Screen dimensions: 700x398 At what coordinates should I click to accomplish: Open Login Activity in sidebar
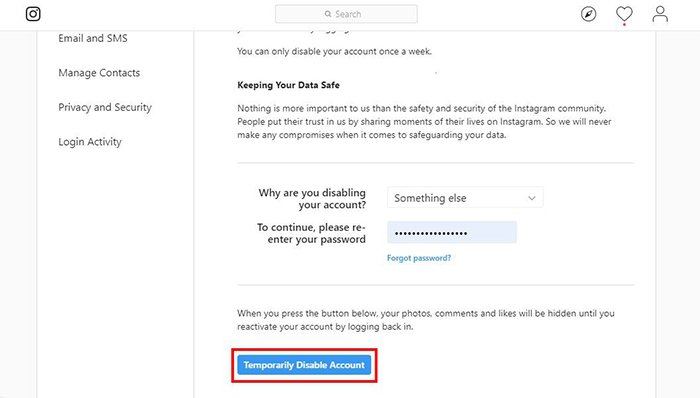pos(90,142)
